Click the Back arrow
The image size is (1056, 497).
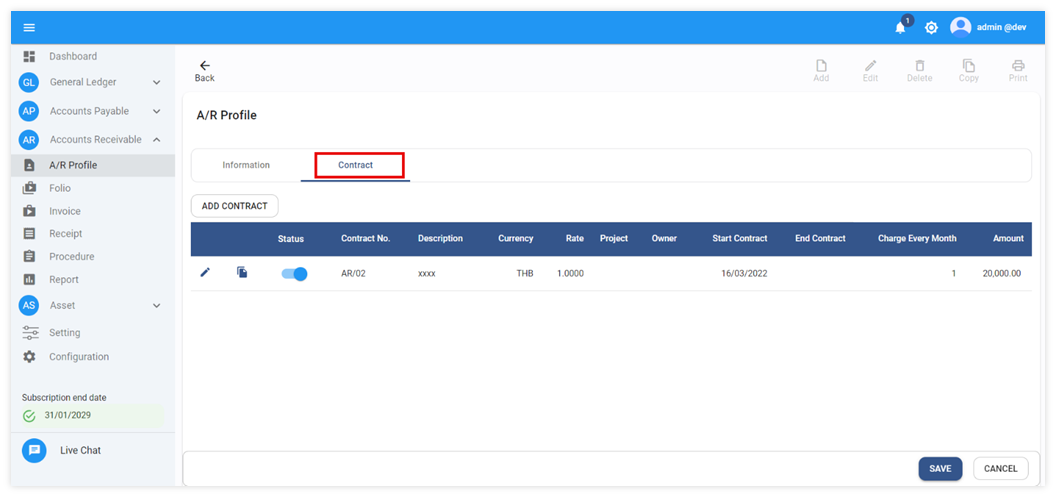[x=205, y=66]
